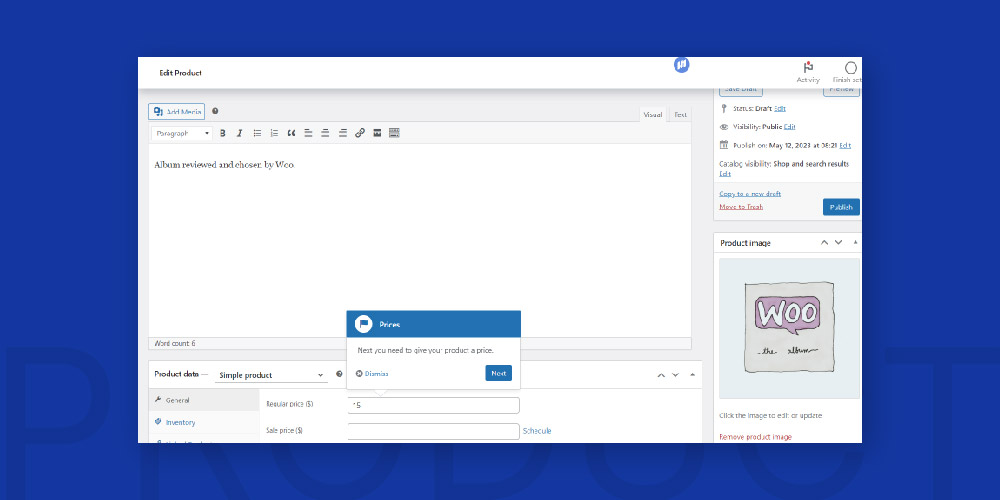Open the Paragraph format dropdown

click(x=182, y=133)
